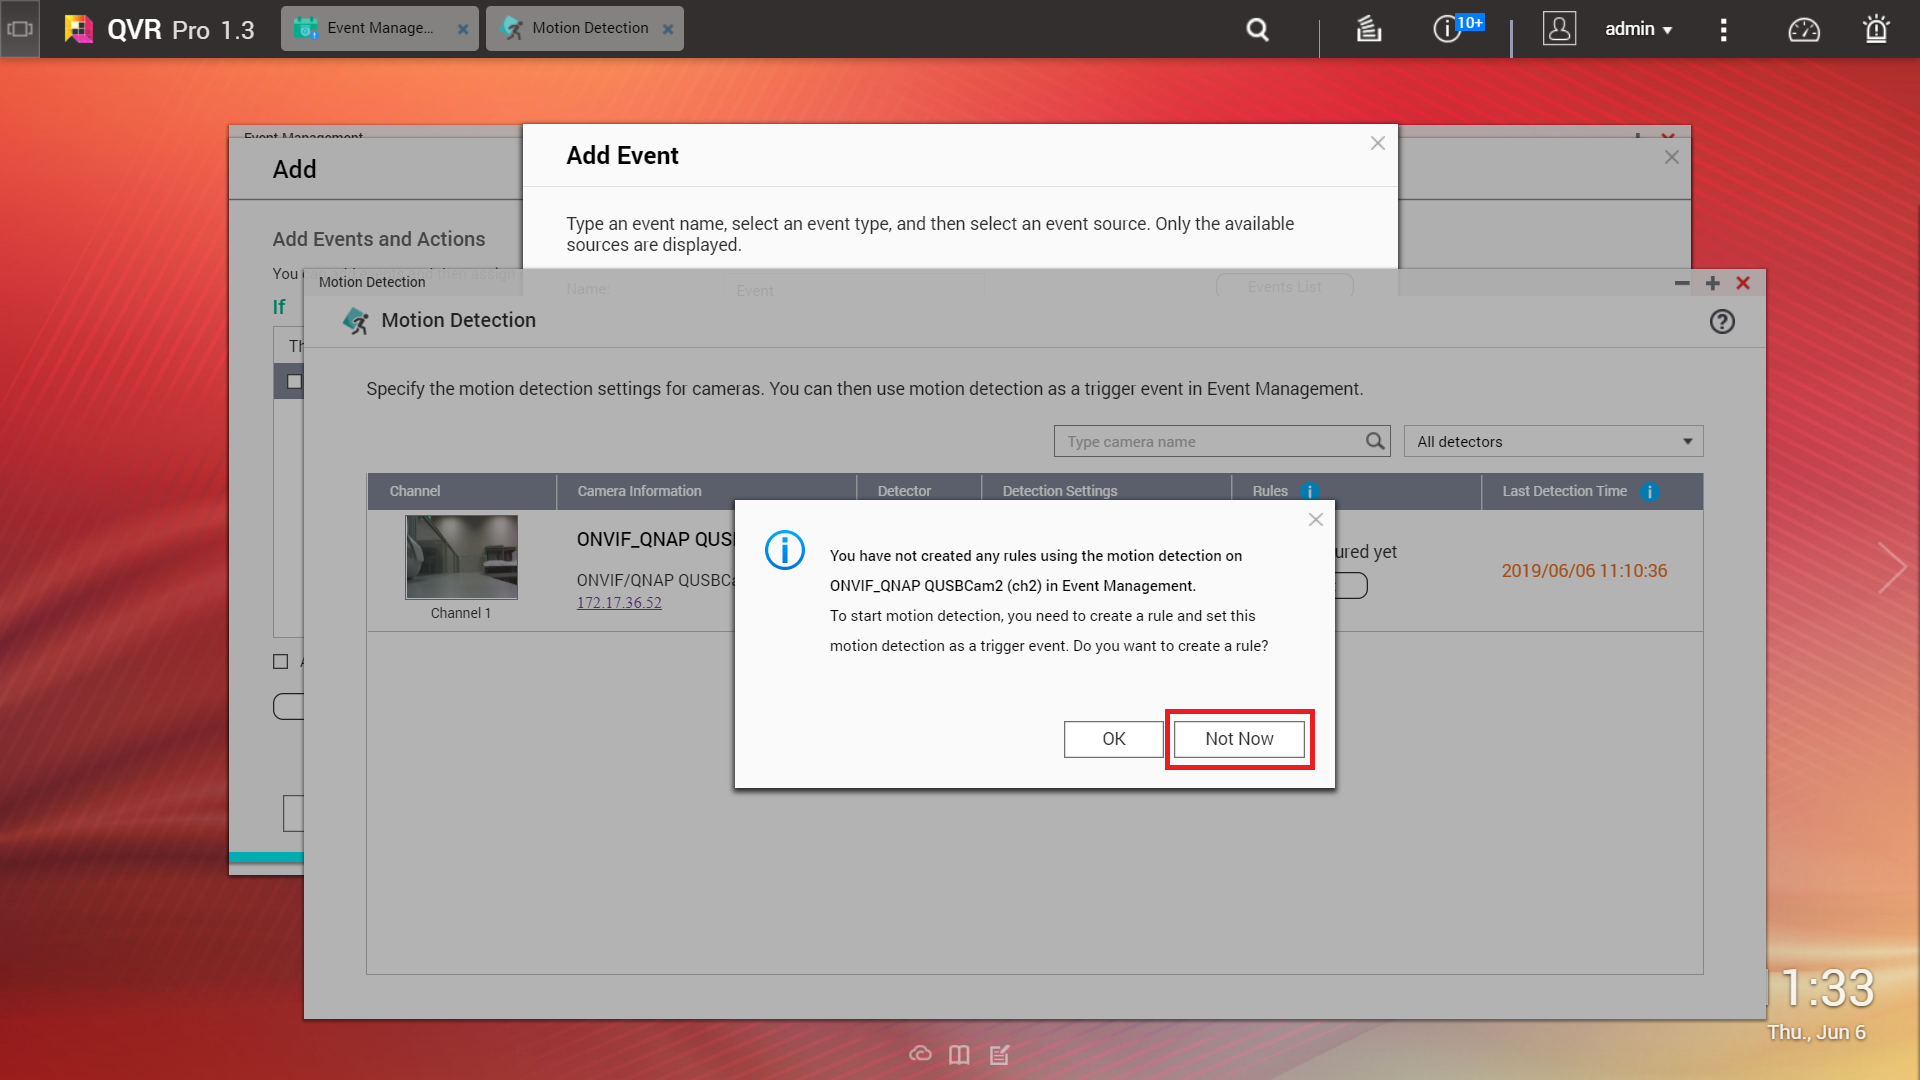This screenshot has width=1920, height=1080.
Task: Click the Channel column header
Action: coord(461,491)
